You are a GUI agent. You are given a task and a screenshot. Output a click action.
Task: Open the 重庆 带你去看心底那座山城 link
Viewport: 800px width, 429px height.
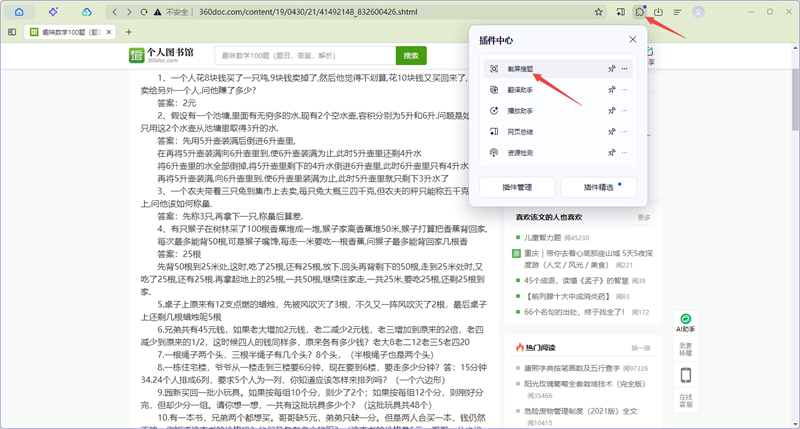tap(588, 259)
